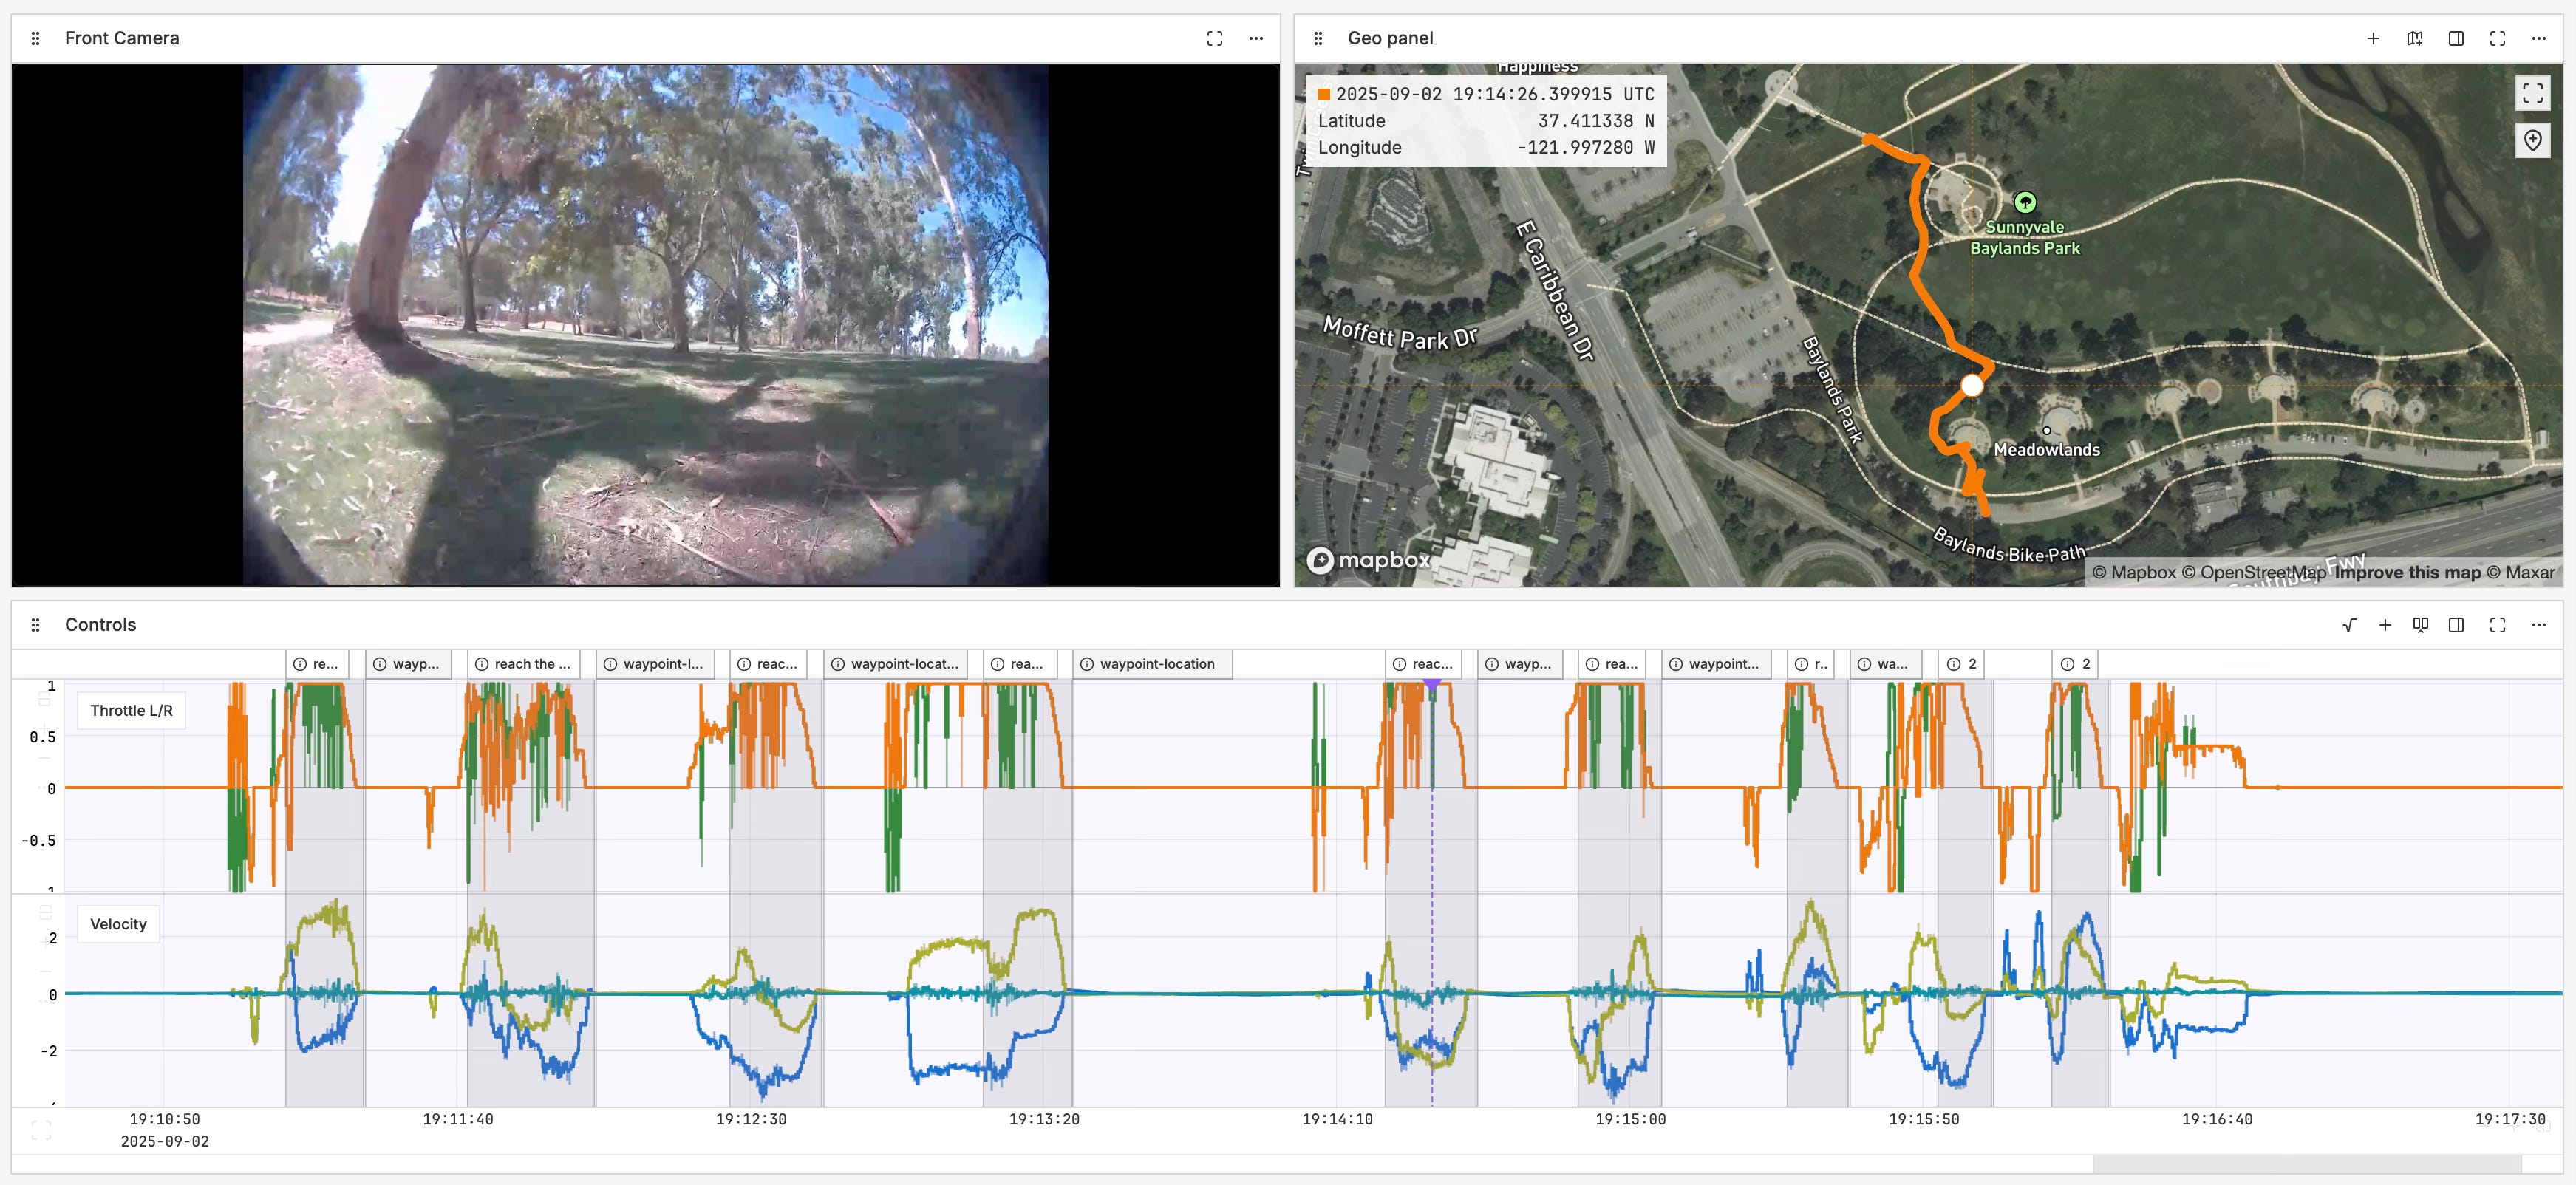Click the compare columns icon in Controls panel
This screenshot has height=1185, width=2576.
tap(2420, 625)
